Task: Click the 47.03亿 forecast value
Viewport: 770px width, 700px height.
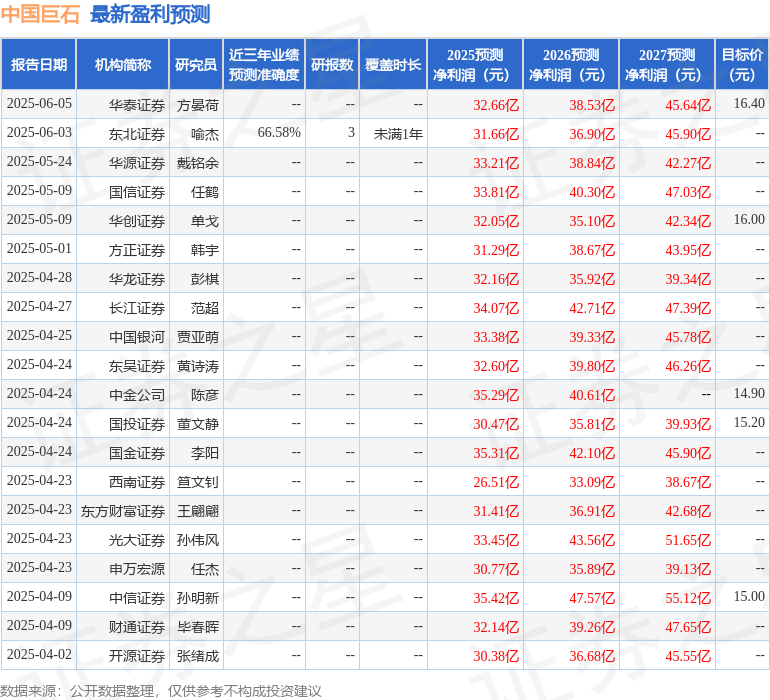Action: pyautogui.click(x=688, y=192)
